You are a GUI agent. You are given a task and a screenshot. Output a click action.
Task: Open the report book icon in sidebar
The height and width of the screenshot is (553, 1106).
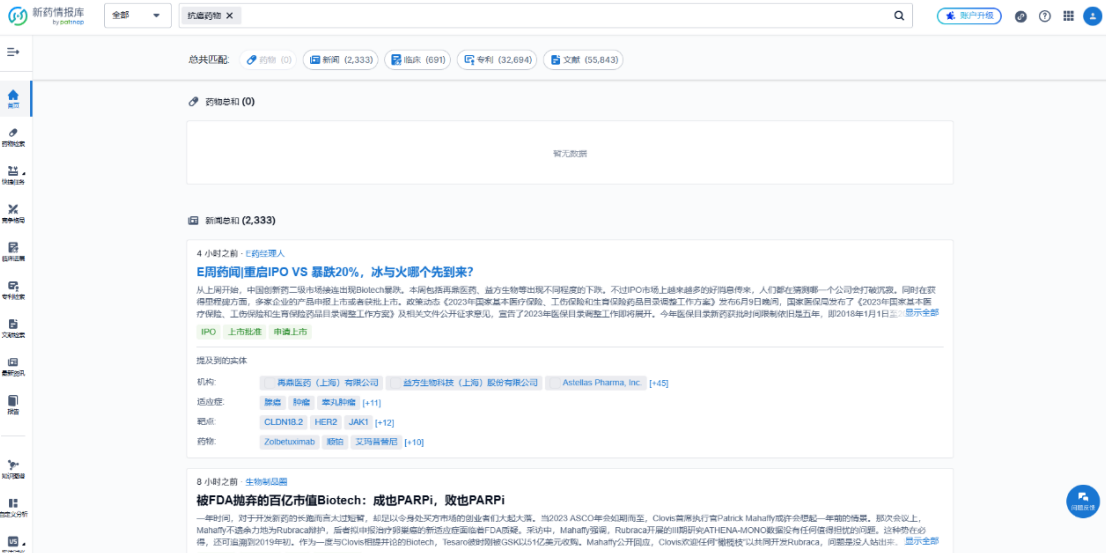coord(13,402)
